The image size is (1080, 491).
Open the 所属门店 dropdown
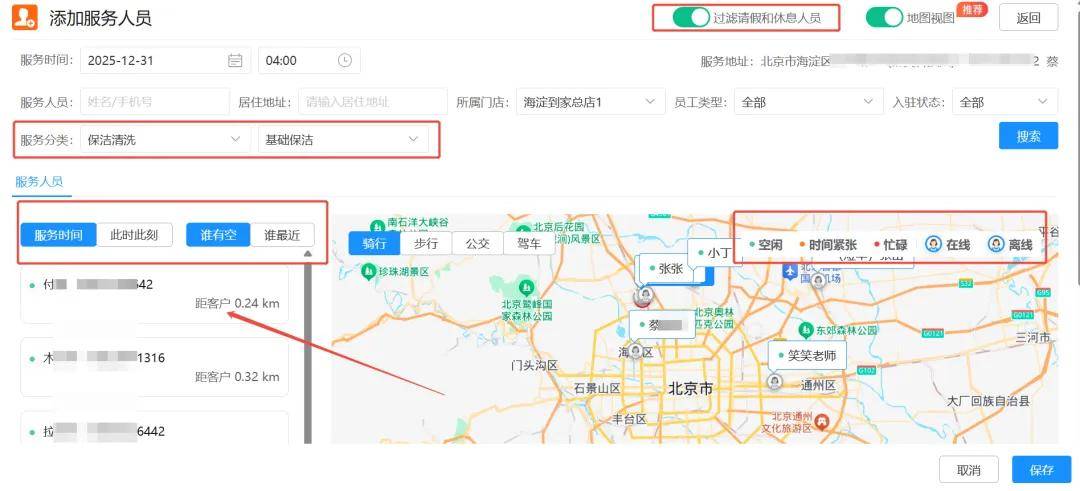coord(590,102)
